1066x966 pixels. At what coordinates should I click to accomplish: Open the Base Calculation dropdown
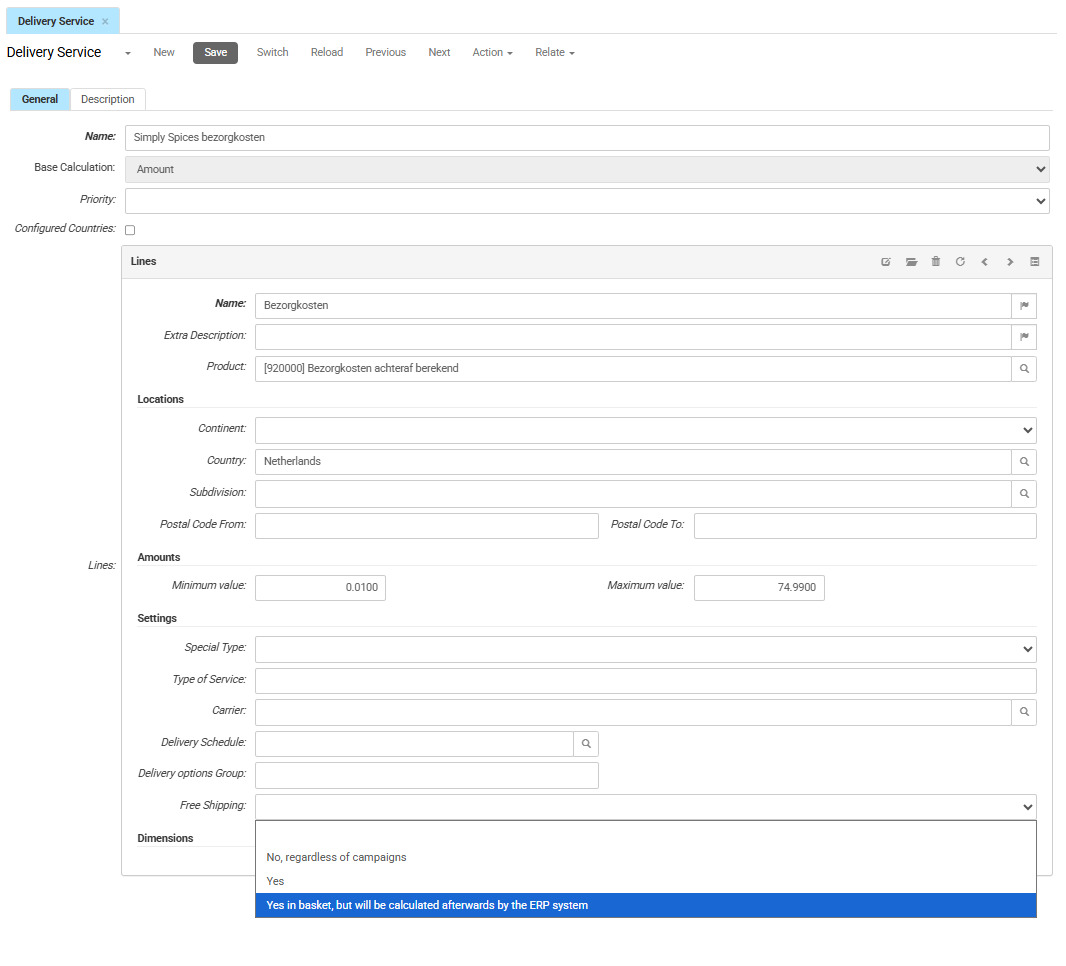587,169
